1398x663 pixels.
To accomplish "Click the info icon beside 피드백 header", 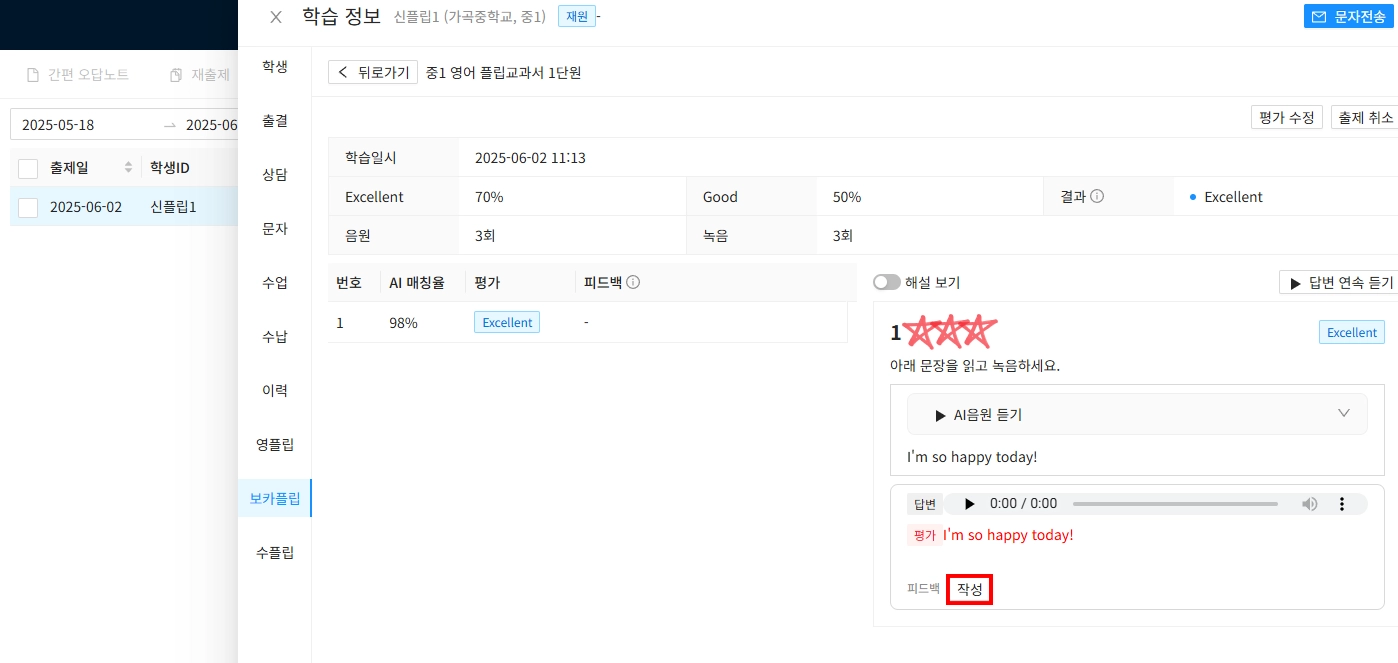I will (x=633, y=283).
